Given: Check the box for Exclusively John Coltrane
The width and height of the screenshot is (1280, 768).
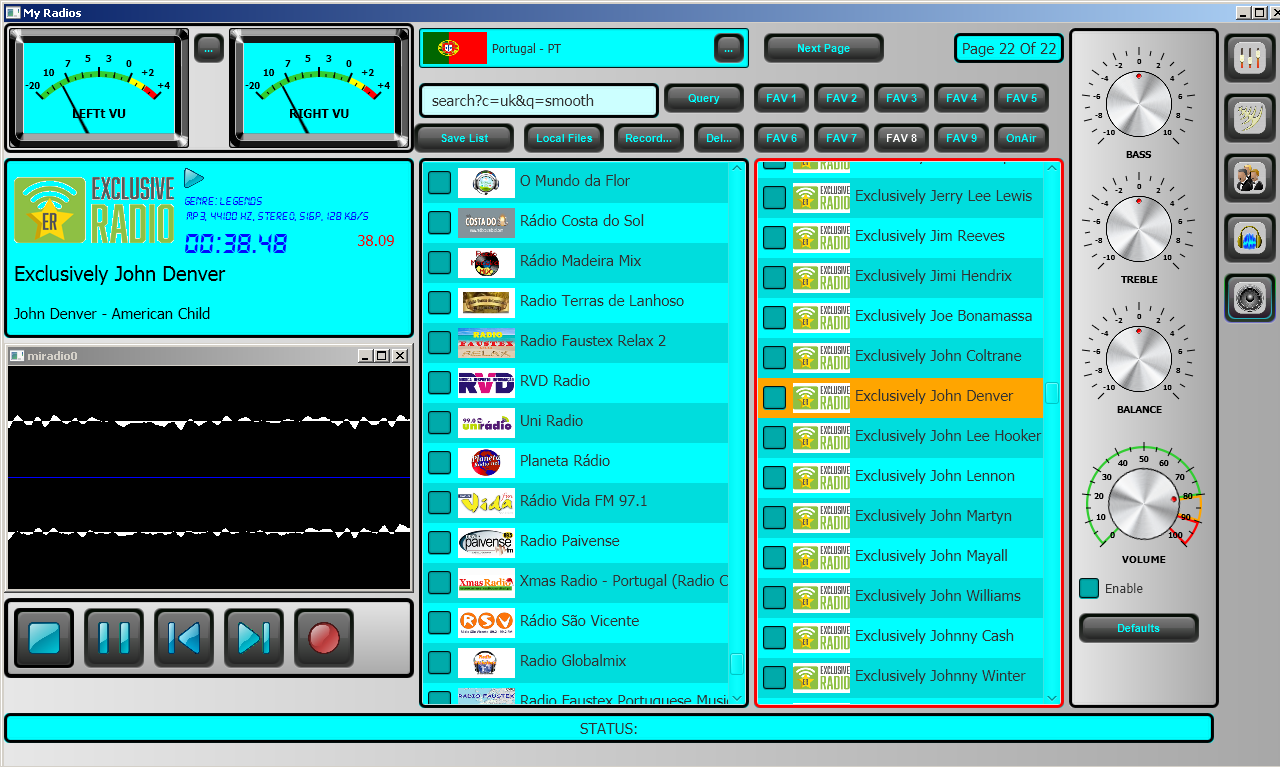Looking at the screenshot, I should pos(774,357).
